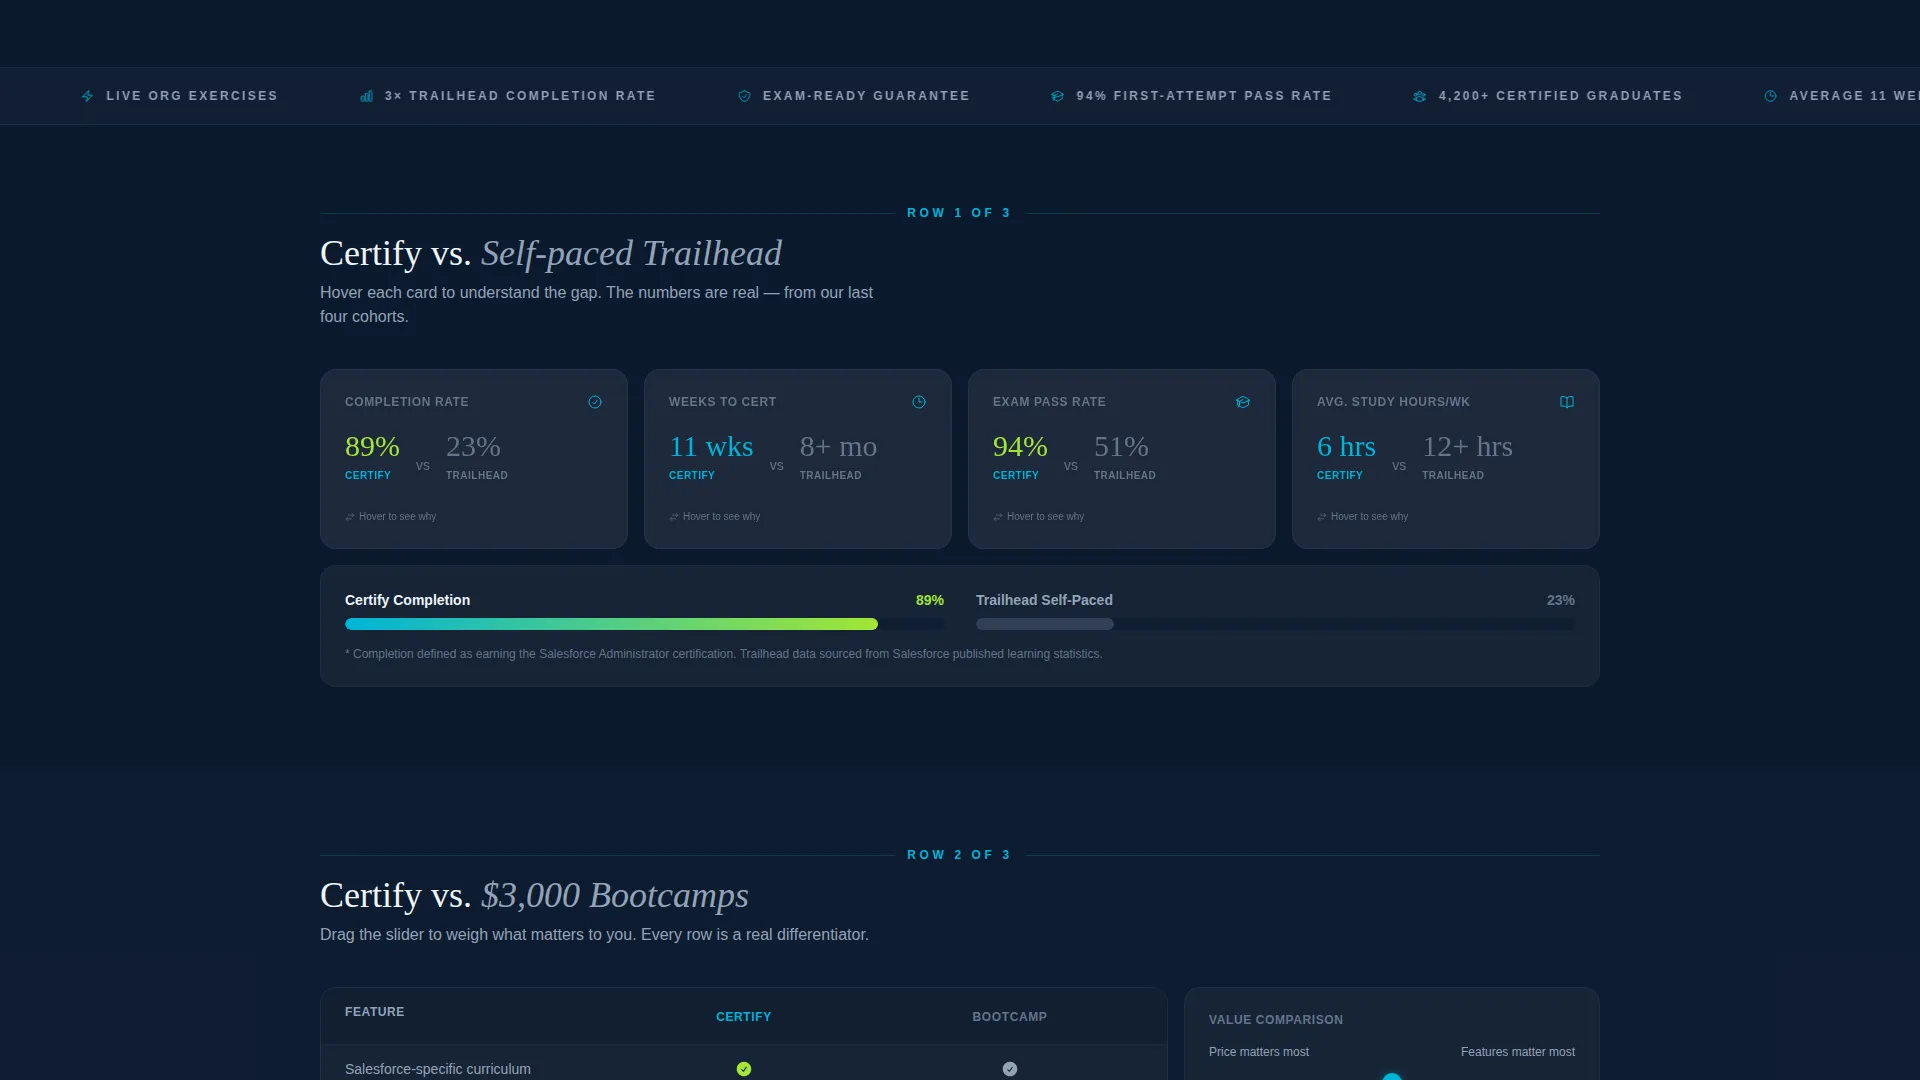The height and width of the screenshot is (1080, 1920).
Task: Click the Value Comparison slider handle
Action: 1392,1077
